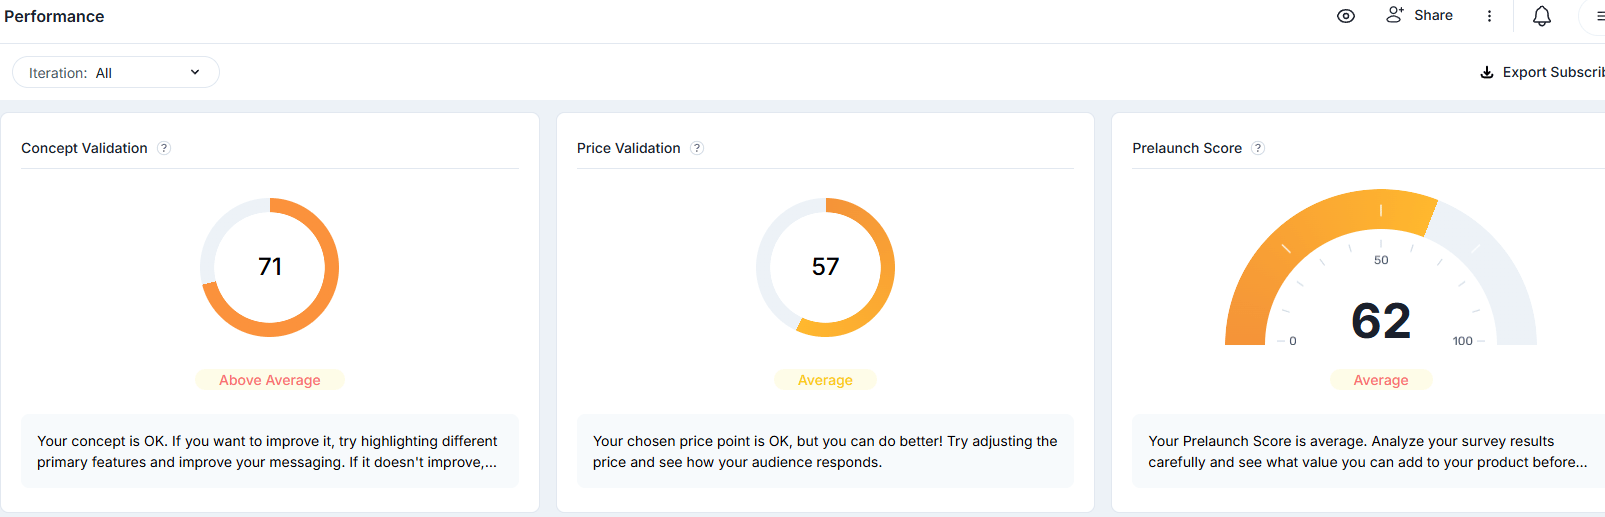This screenshot has width=1605, height=517.
Task: Open the notifications bell
Action: (1542, 16)
